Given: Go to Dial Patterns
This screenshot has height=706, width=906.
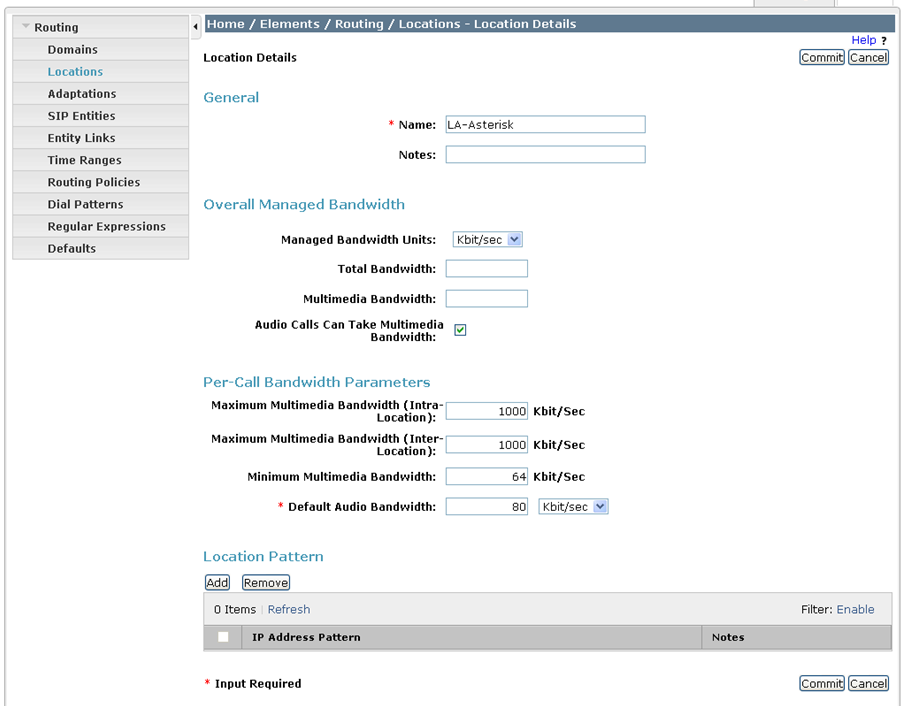Looking at the screenshot, I should click(86, 204).
